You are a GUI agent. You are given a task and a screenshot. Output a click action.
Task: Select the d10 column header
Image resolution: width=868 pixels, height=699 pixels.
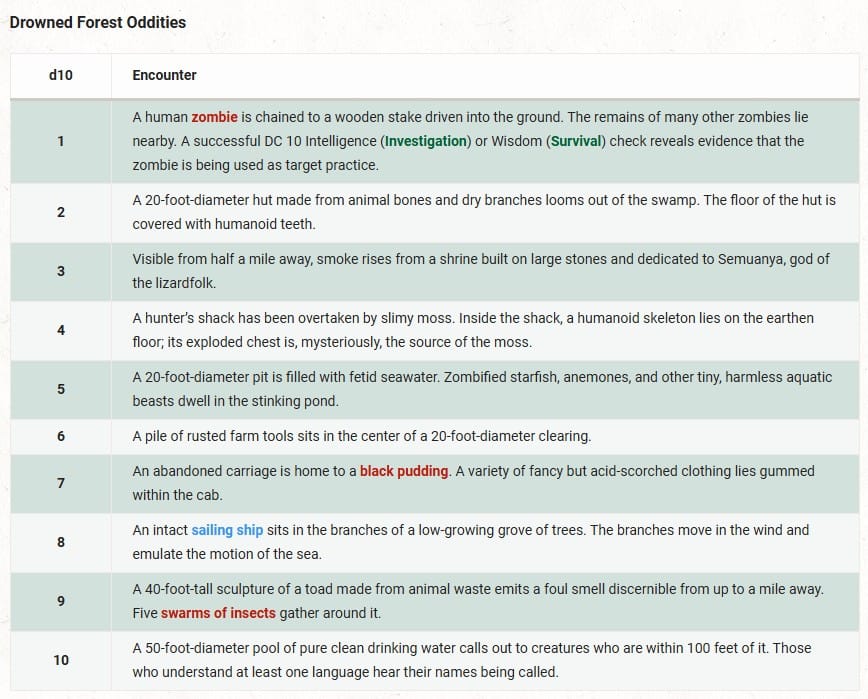(x=61, y=75)
